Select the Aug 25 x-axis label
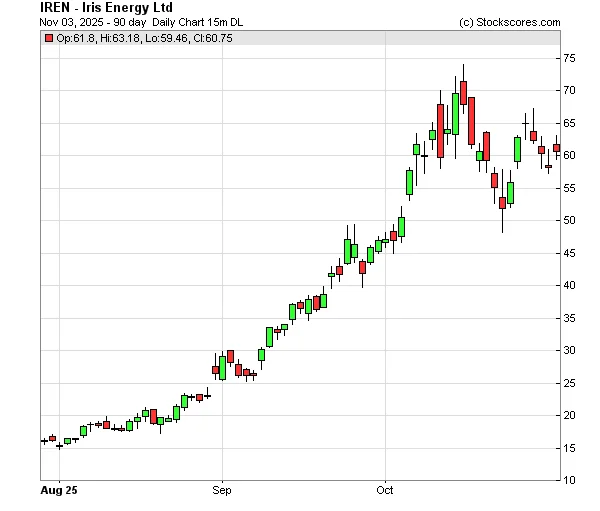 coord(61,491)
